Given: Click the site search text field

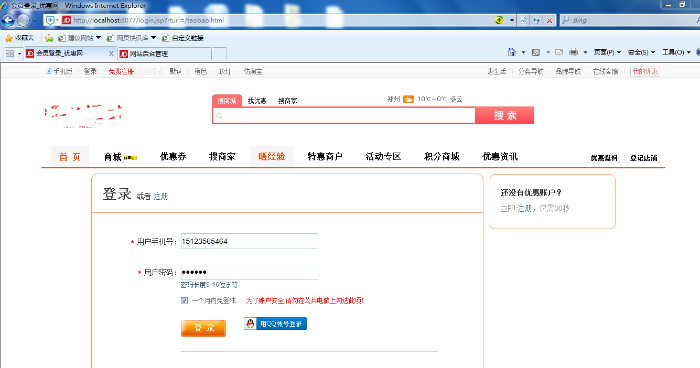Looking at the screenshot, I should (x=344, y=116).
